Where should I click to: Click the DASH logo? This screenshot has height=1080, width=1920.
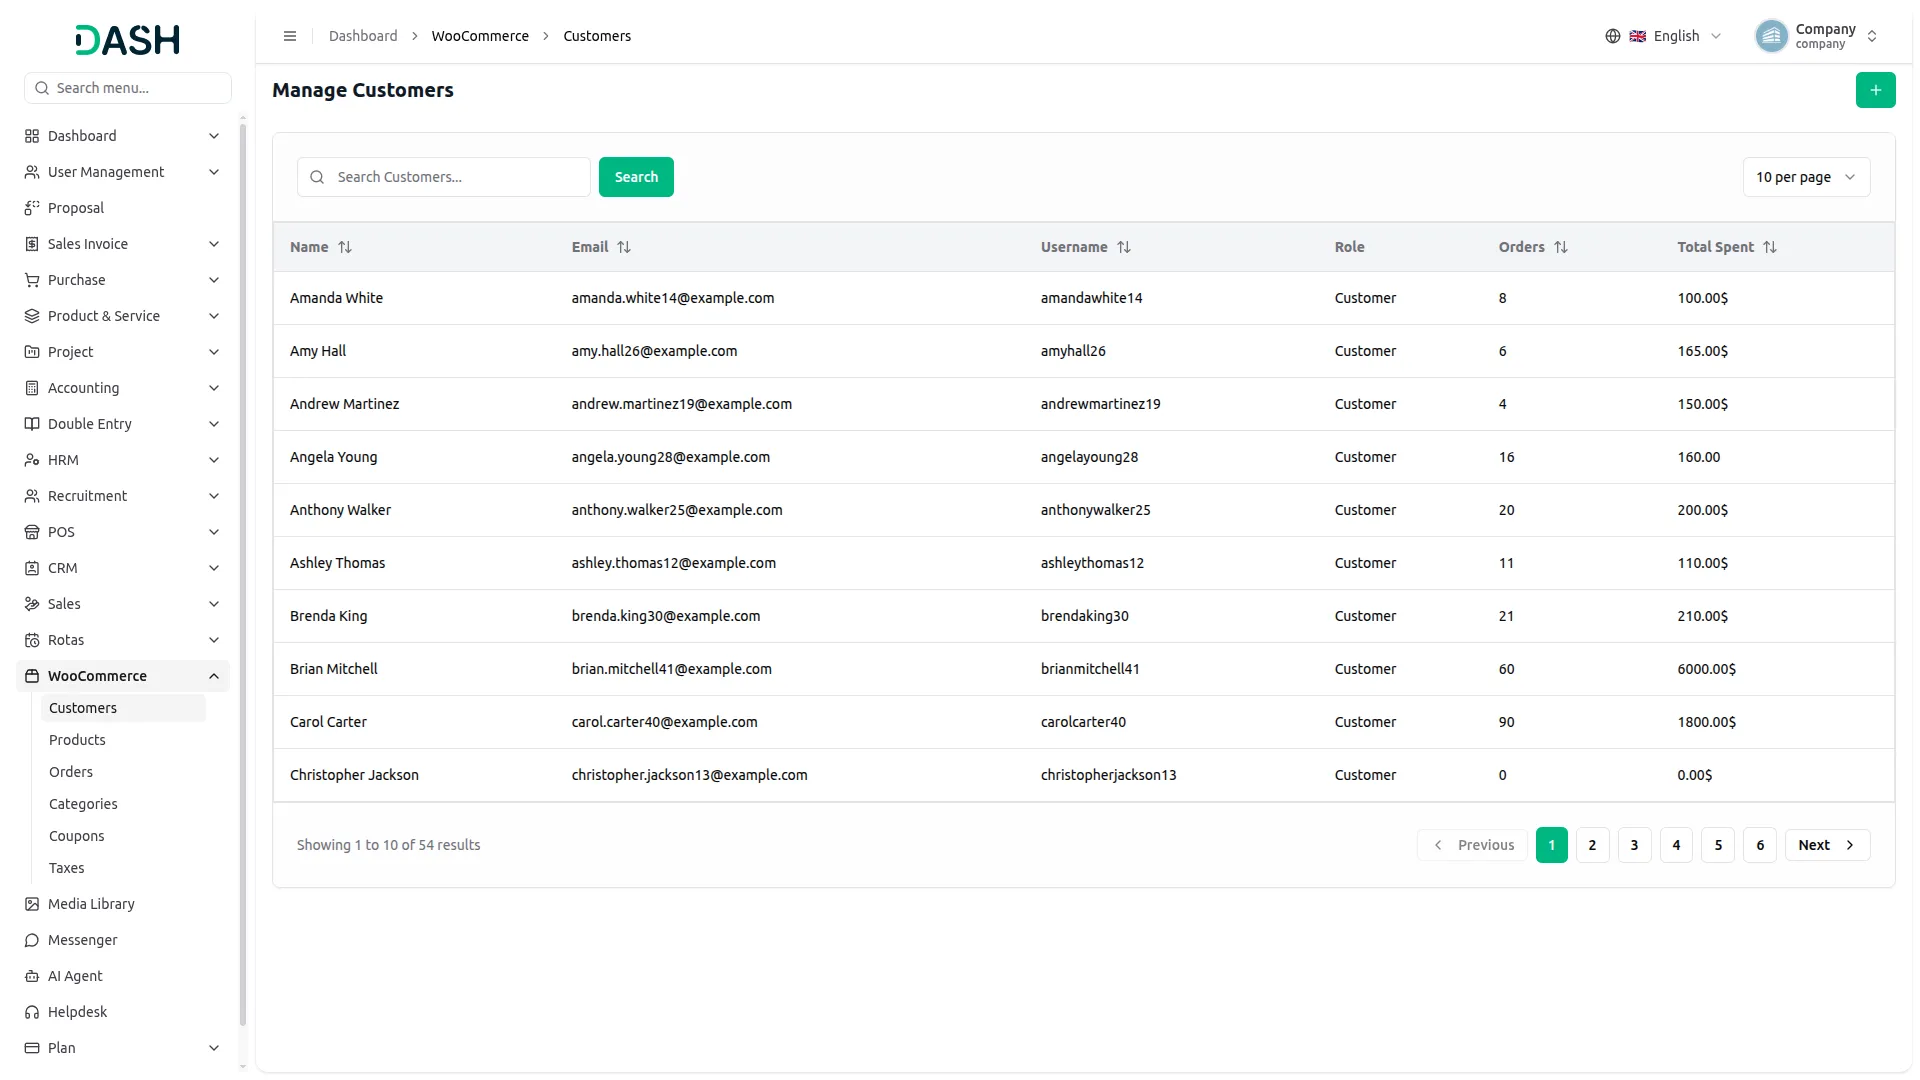click(x=127, y=40)
